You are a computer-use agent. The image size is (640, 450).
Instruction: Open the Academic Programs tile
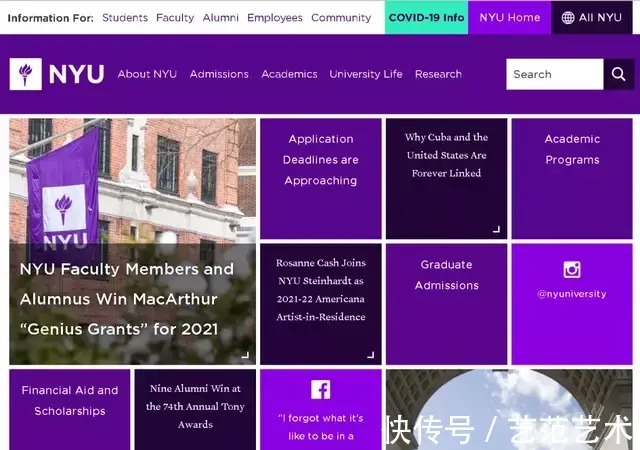click(x=572, y=178)
